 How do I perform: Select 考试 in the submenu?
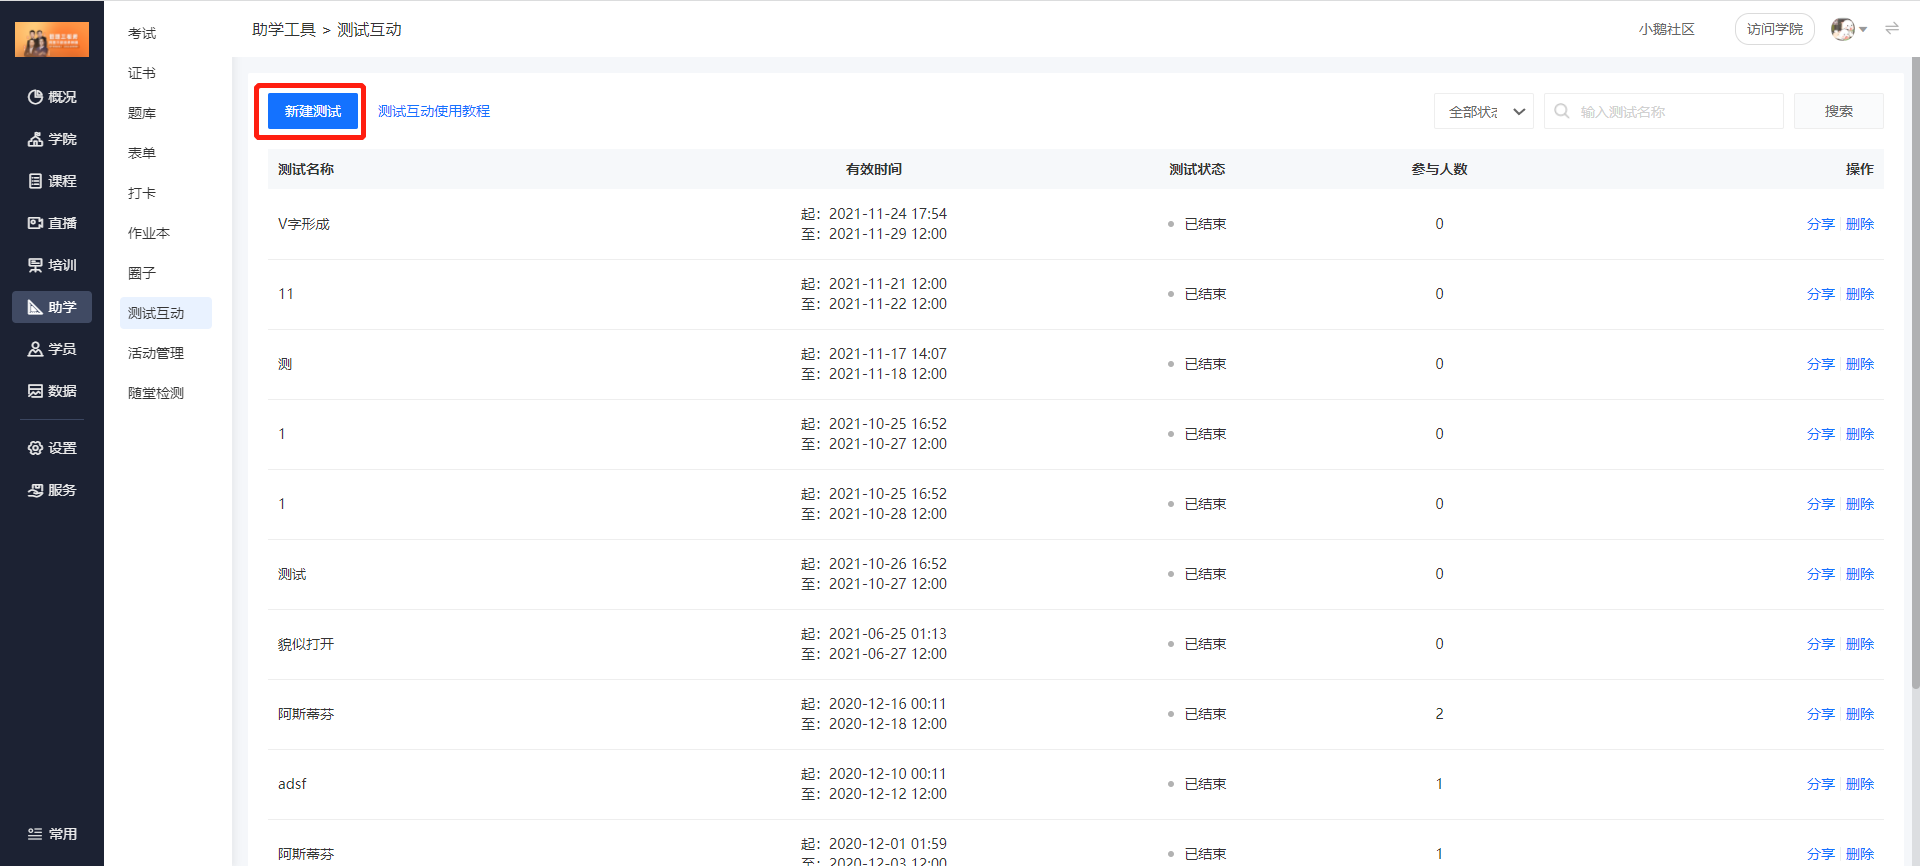point(142,33)
